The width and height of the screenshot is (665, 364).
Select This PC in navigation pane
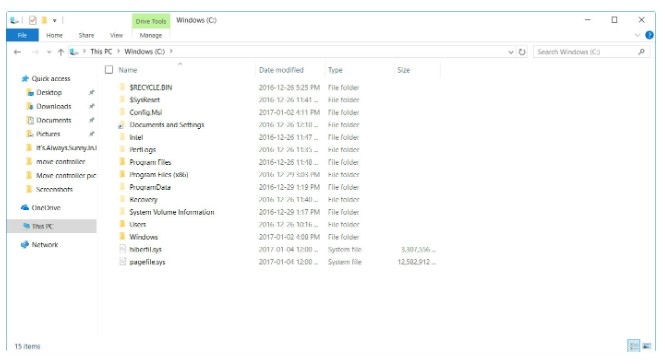click(x=42, y=226)
